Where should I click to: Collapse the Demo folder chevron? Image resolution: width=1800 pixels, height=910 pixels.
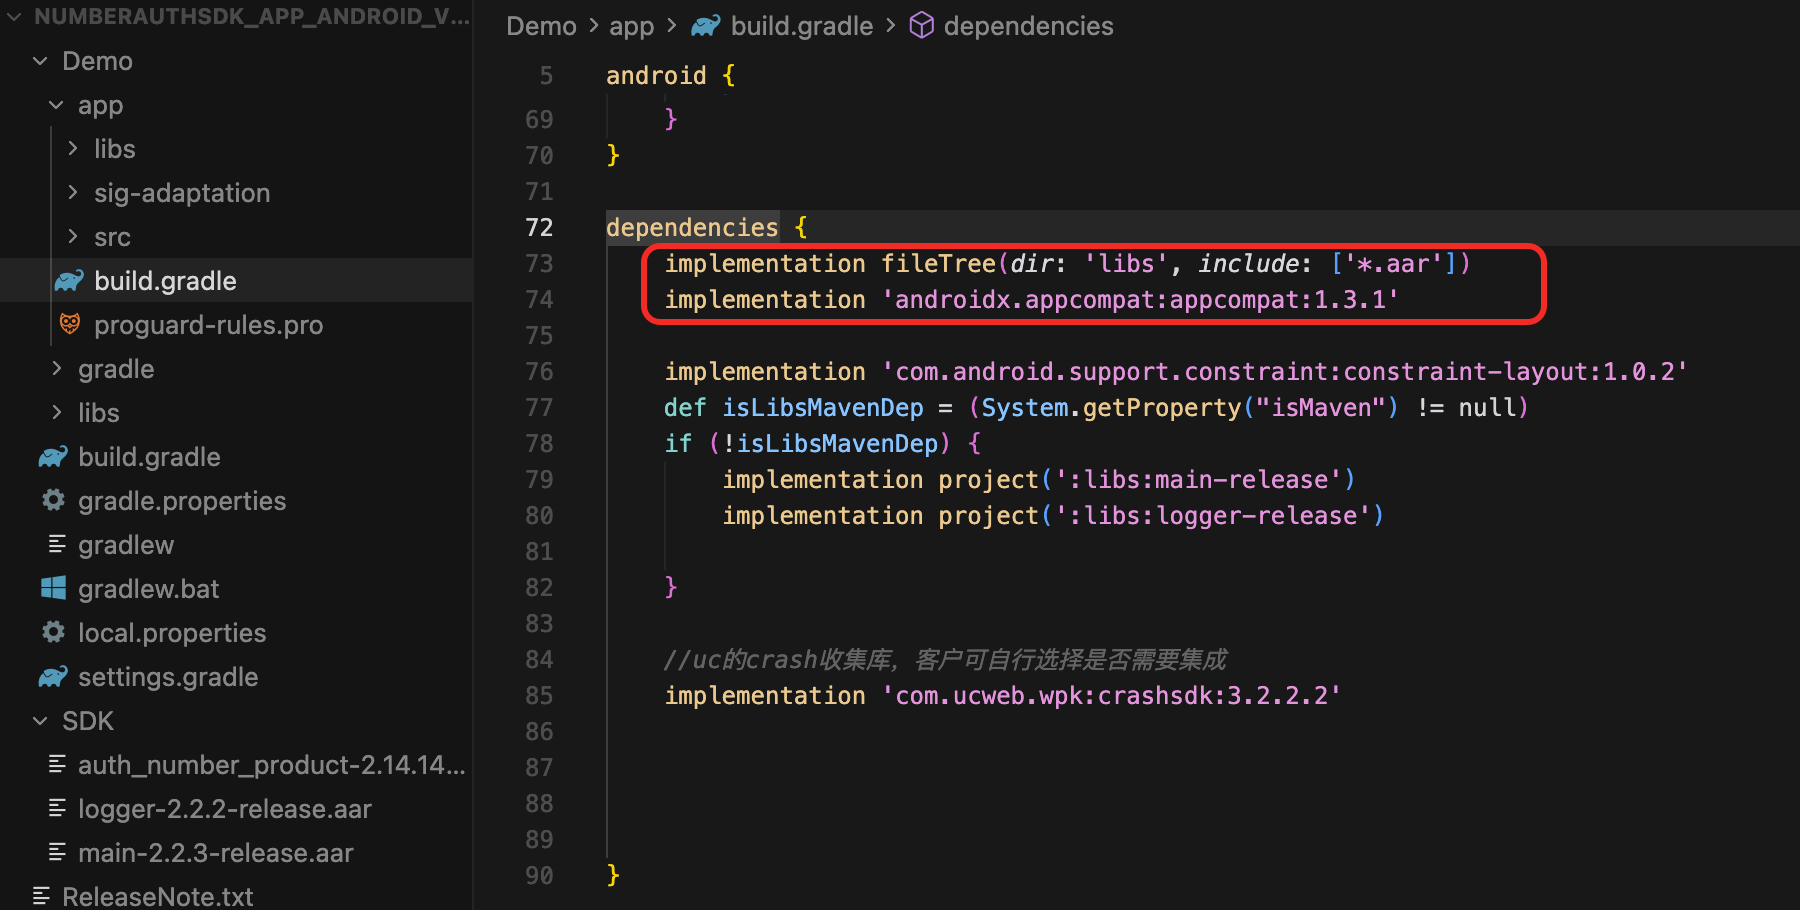(x=40, y=61)
